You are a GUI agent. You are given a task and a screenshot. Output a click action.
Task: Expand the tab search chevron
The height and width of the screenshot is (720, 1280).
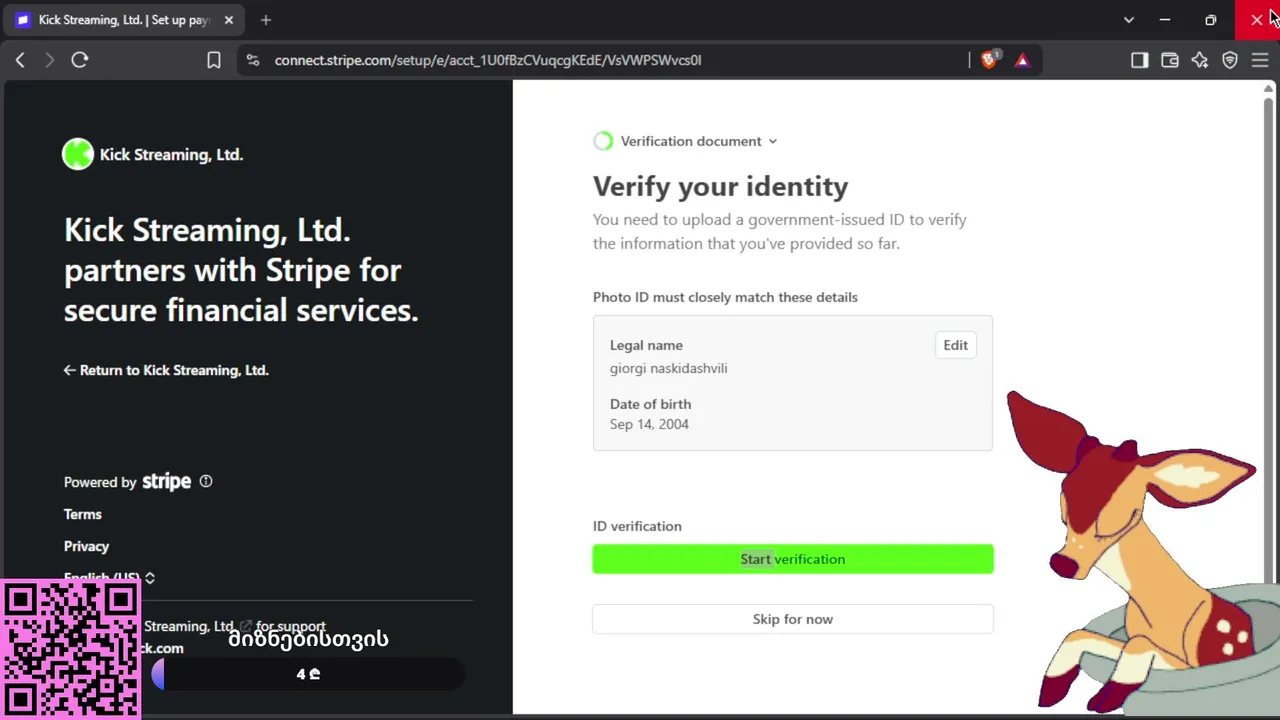[x=1129, y=20]
